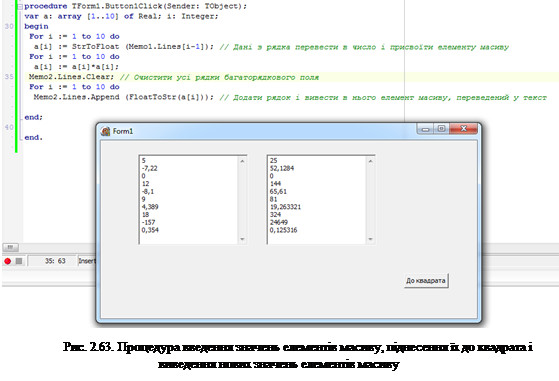Image resolution: width=559 pixels, height=381 pixels.
Task: Click the value "0,354" in the left memo
Action: (150, 230)
